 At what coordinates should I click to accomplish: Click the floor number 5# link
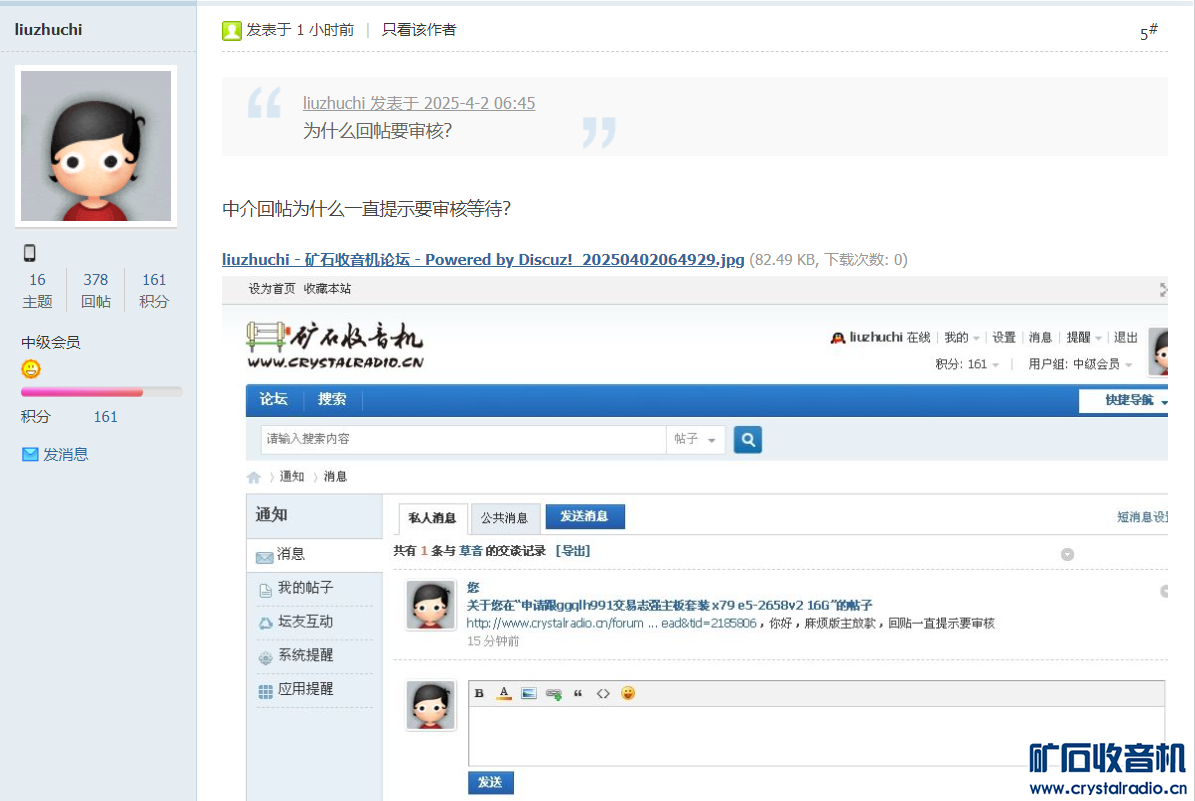[1148, 32]
